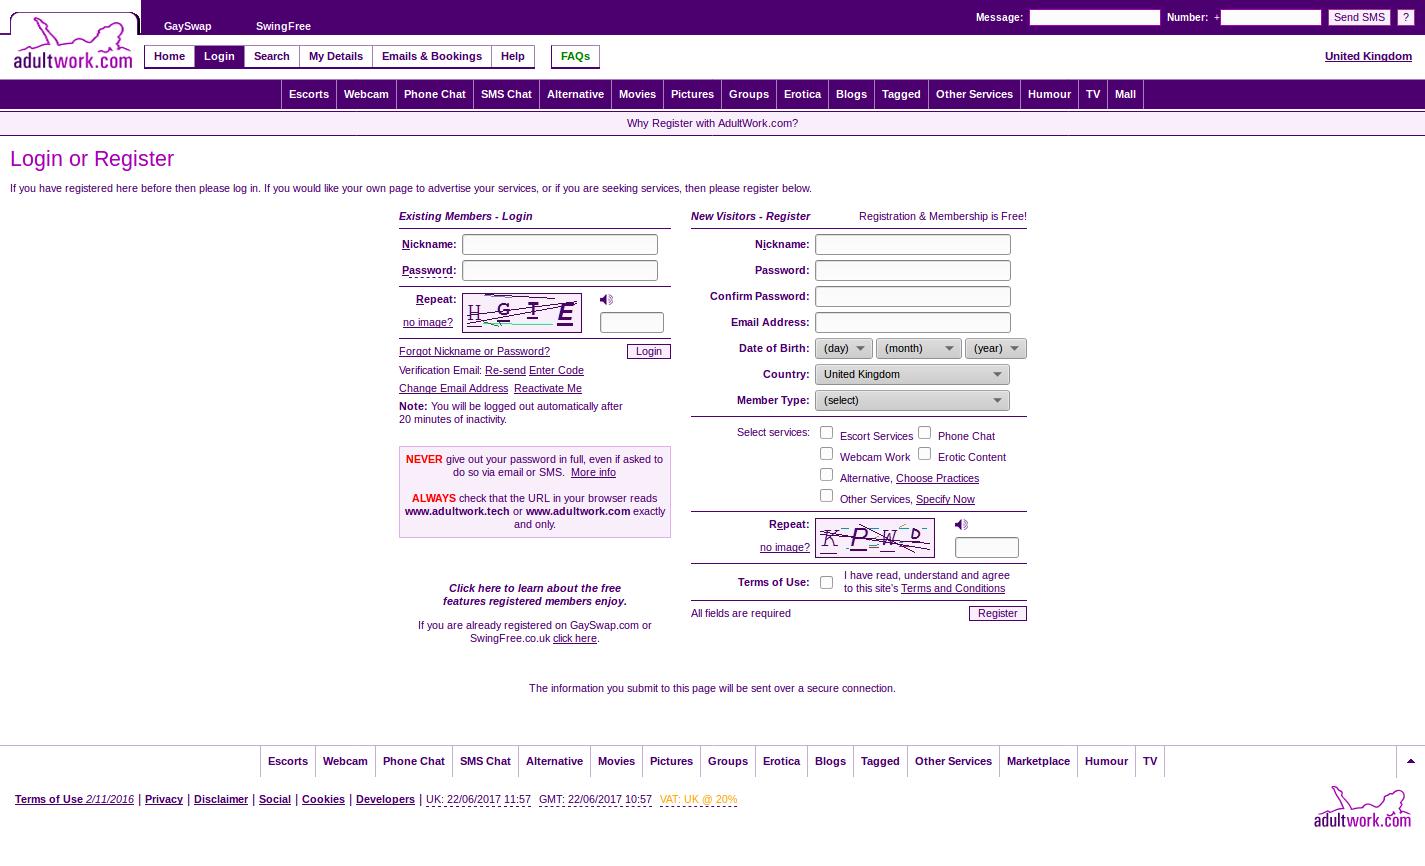Viewport: 1425px width, 866px height.
Task: Click the Login button
Action: (649, 351)
